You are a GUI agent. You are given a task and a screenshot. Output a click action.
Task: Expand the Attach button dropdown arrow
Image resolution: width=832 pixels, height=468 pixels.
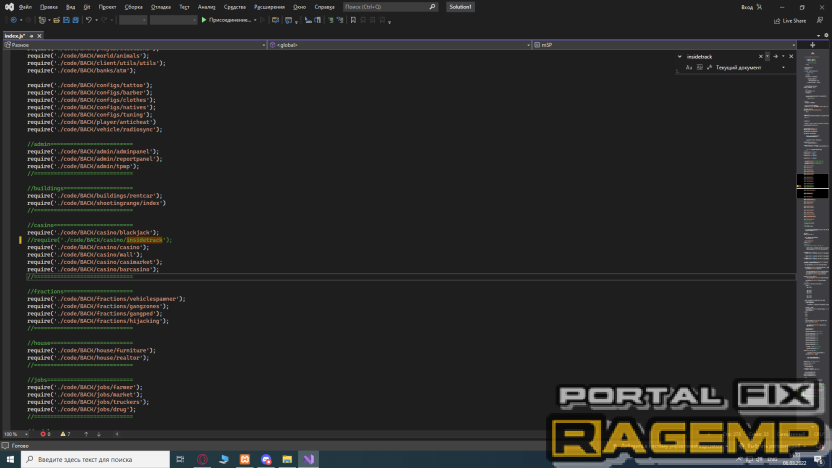point(255,20)
